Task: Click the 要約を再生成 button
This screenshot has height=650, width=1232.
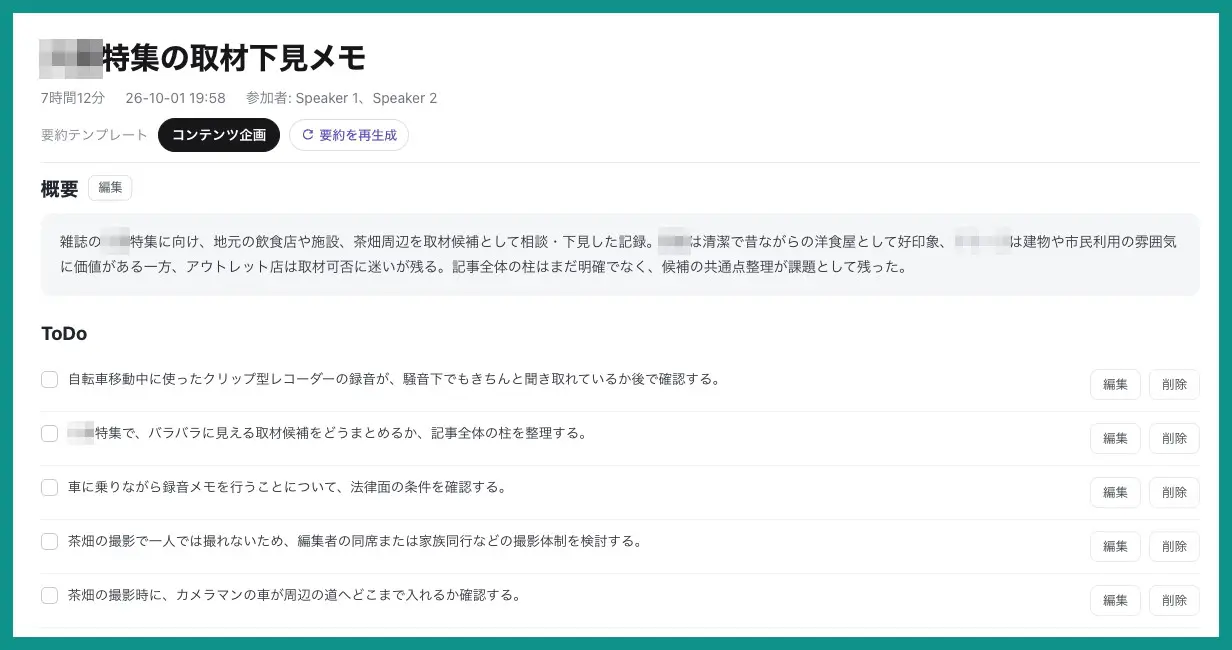Action: point(349,135)
